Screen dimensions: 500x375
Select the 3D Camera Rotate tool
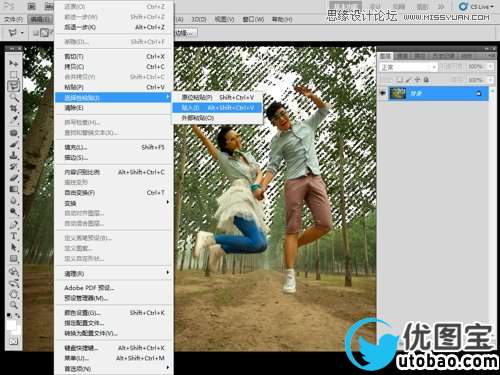14,283
